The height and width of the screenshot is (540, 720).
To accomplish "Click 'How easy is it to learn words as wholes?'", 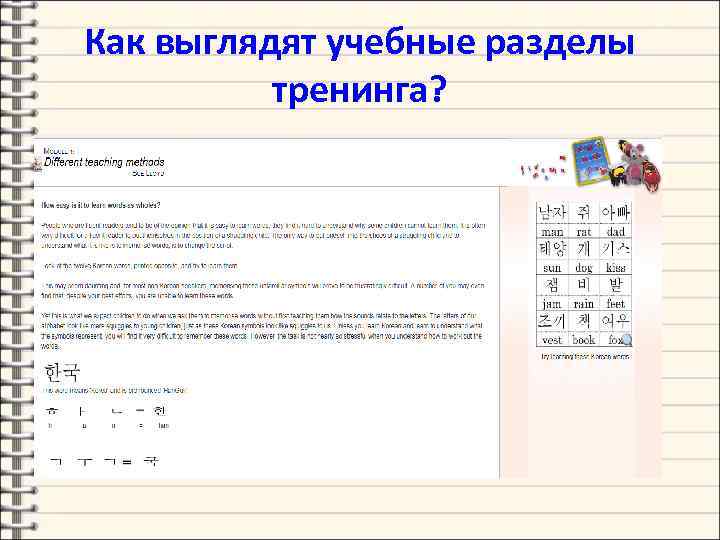I will click(101, 205).
